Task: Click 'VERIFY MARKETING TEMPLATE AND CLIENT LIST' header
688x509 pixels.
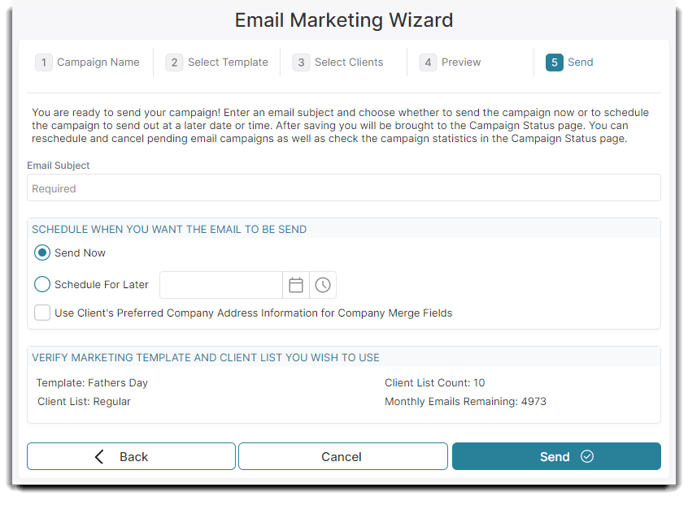Action: 205,357
